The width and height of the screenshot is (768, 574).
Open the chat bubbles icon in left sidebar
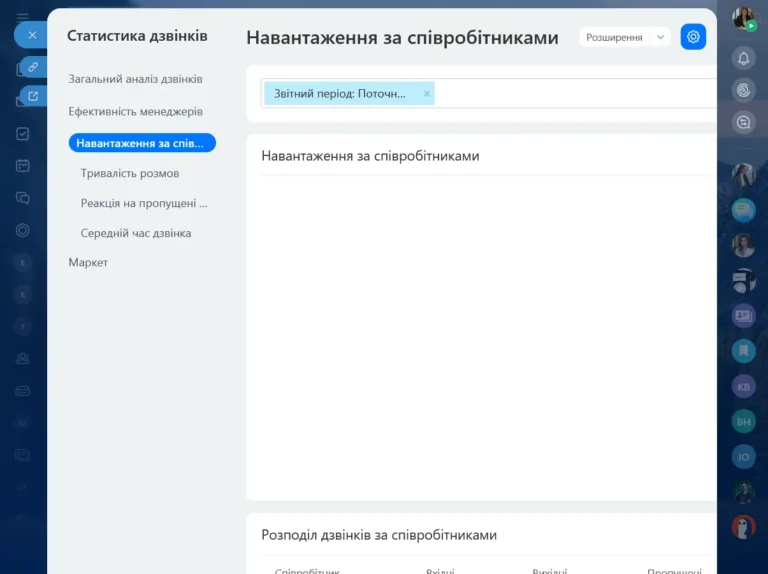click(x=23, y=198)
